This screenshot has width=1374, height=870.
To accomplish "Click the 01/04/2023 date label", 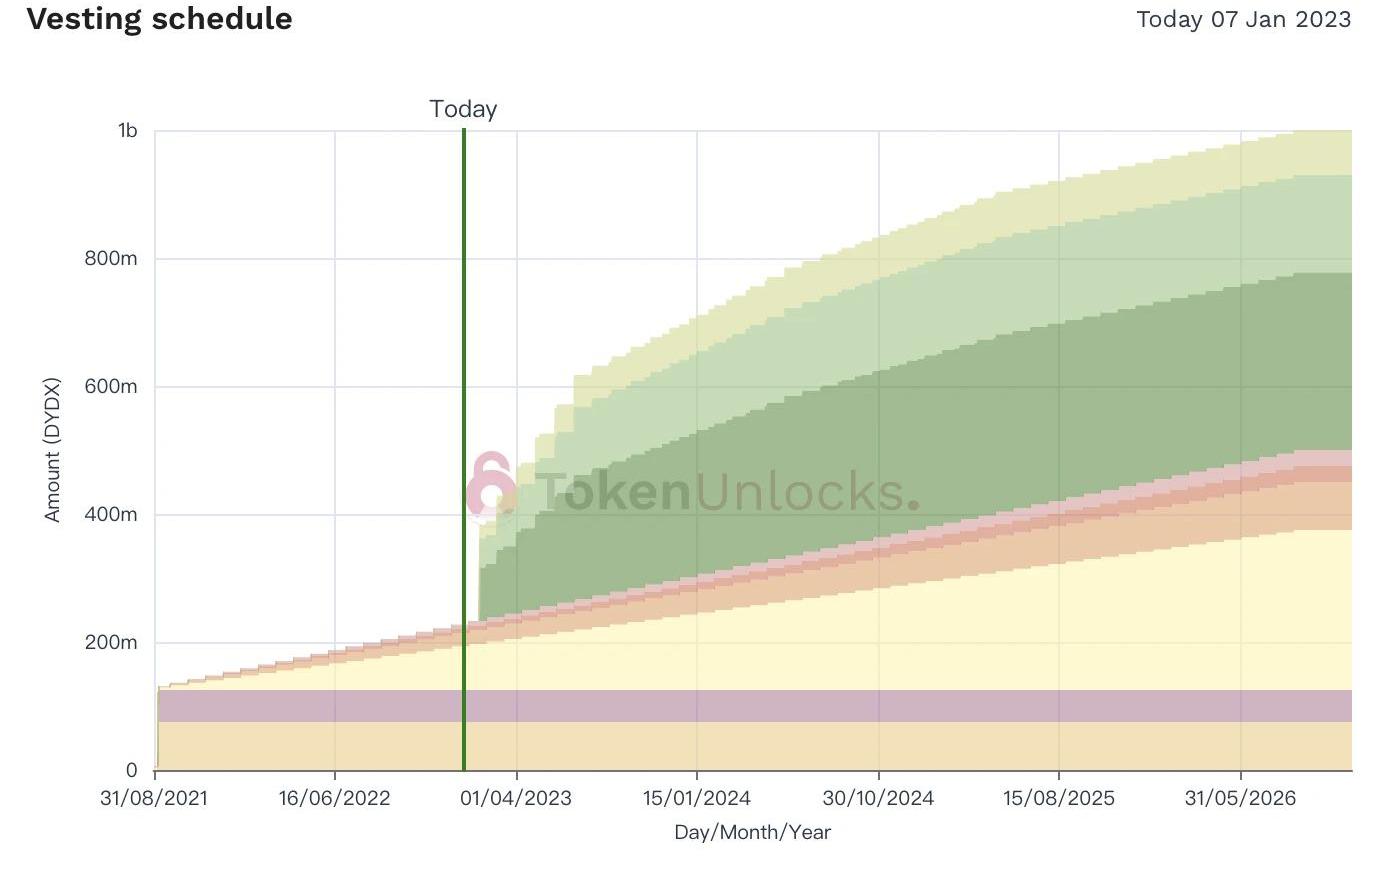I will (516, 798).
